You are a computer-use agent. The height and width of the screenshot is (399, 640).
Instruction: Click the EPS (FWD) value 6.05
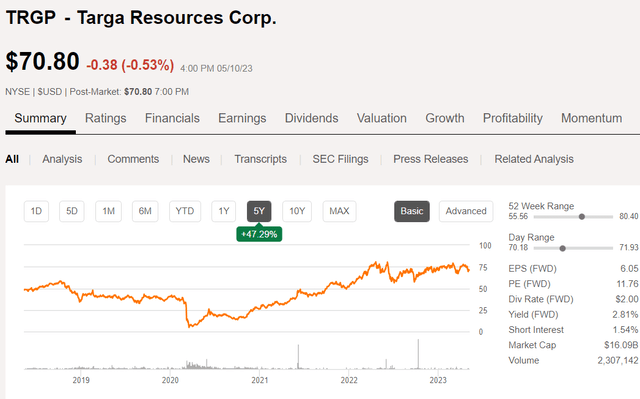point(629,268)
